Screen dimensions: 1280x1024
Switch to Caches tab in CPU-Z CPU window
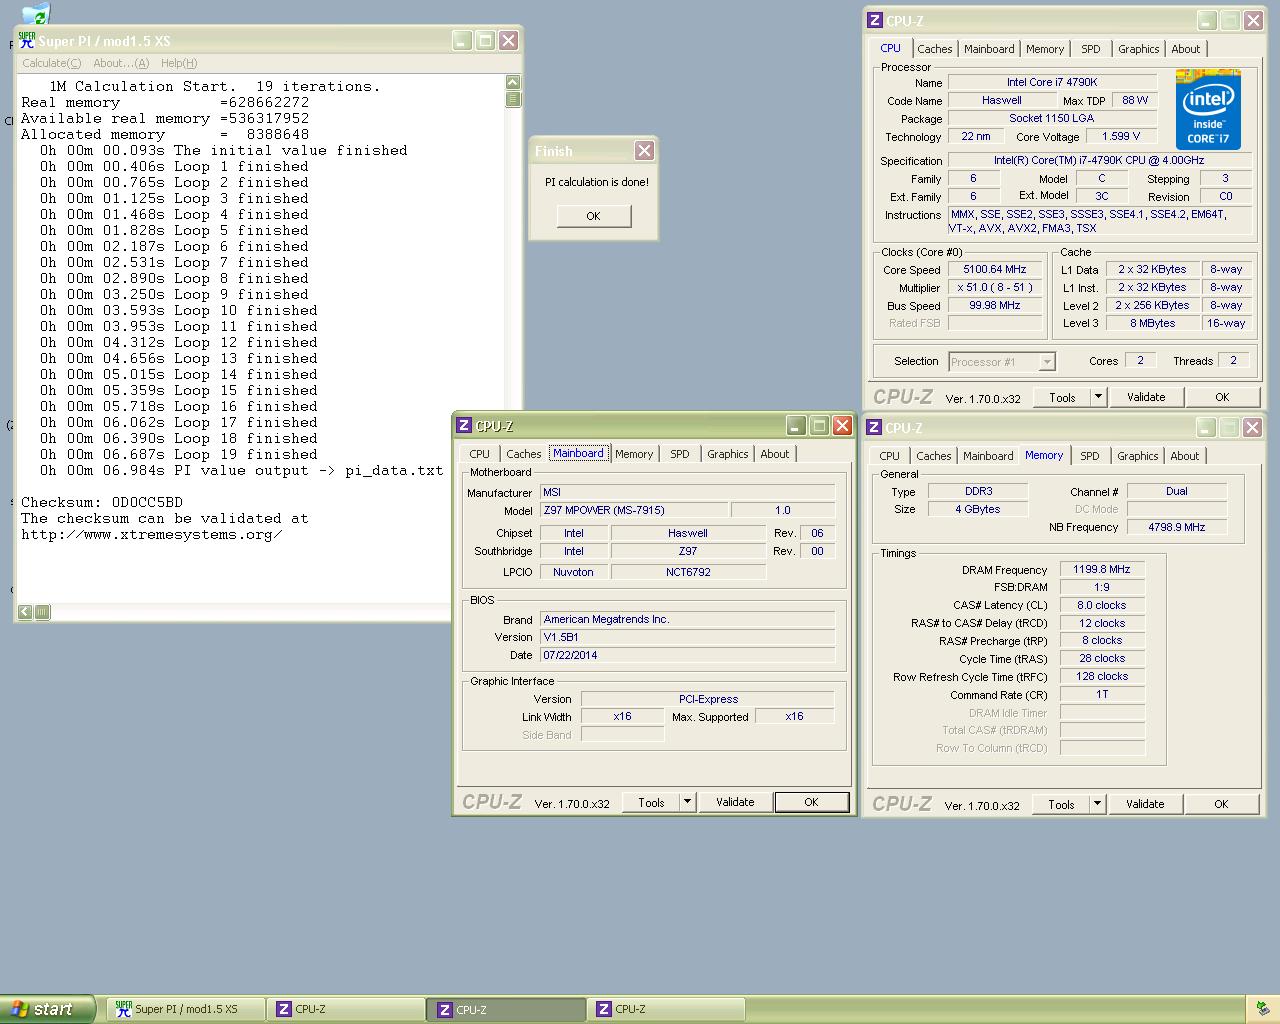tap(935, 49)
